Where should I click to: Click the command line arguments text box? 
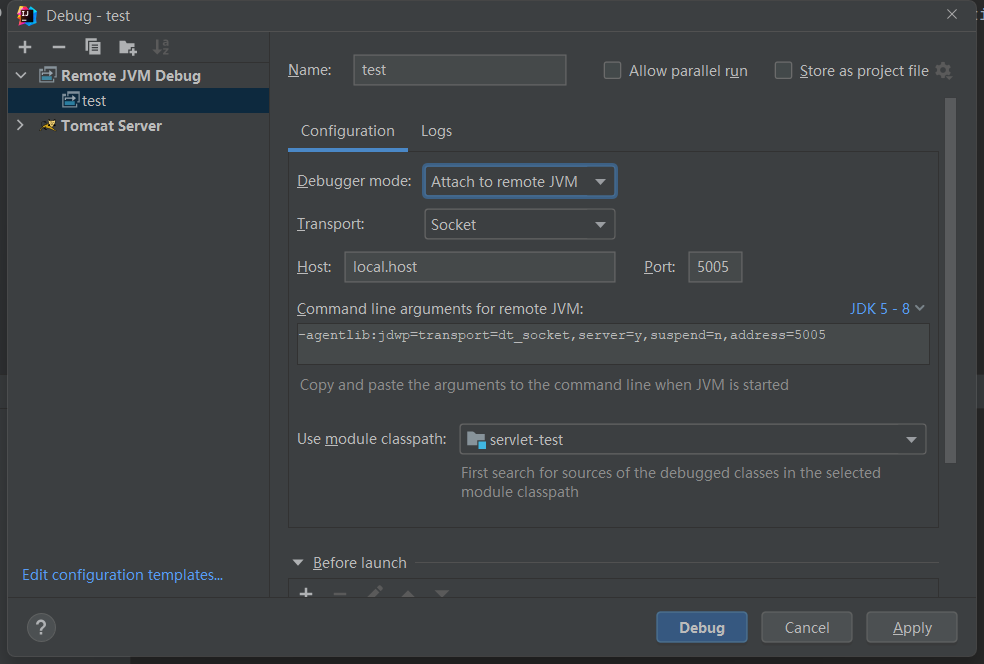(613, 344)
